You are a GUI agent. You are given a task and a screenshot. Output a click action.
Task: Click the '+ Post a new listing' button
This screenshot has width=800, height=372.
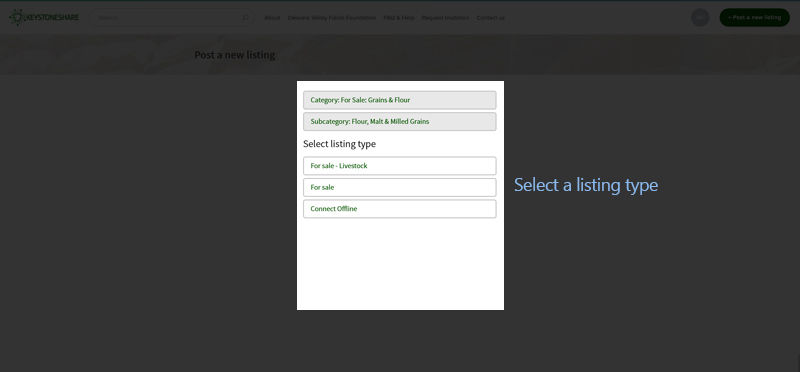(754, 17)
